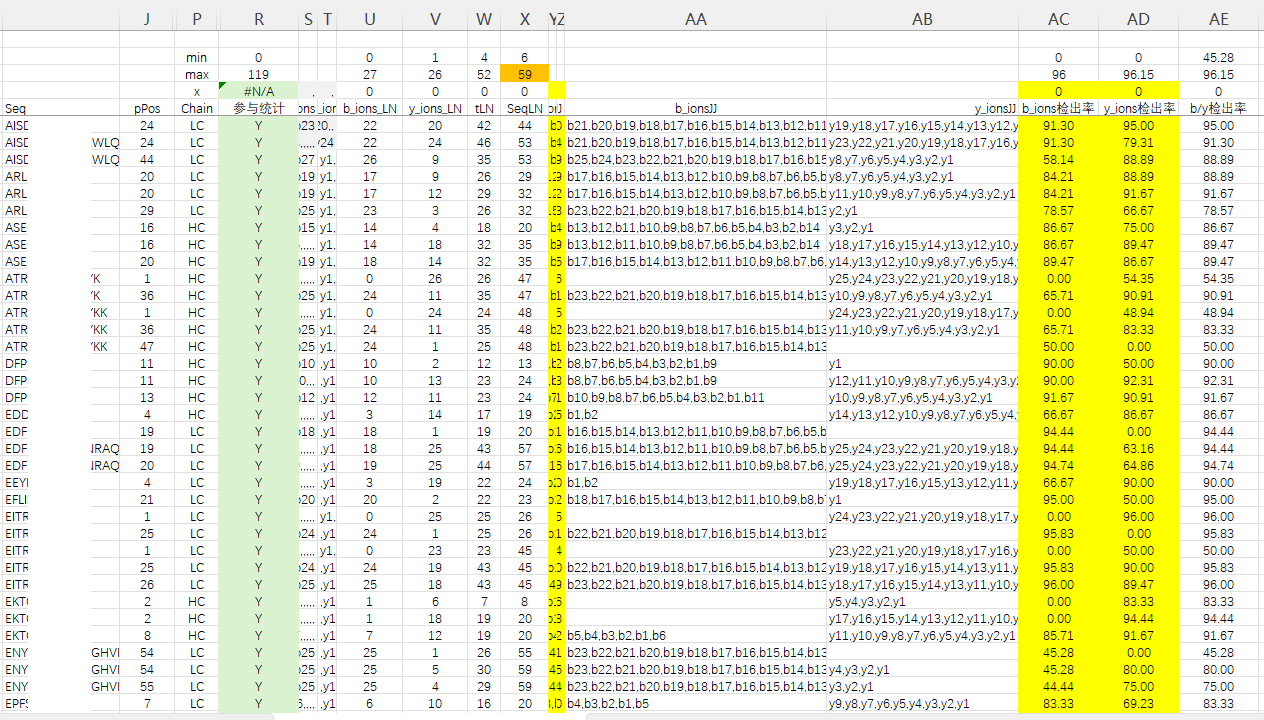Select column AA header
Viewport: 1264px width, 720px height.
point(696,19)
